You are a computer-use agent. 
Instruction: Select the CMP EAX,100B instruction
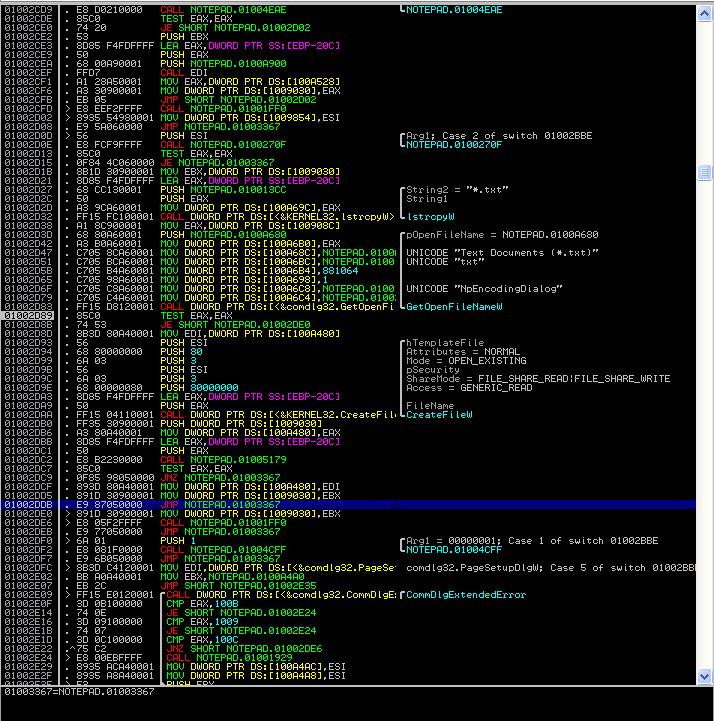[x=202, y=603]
